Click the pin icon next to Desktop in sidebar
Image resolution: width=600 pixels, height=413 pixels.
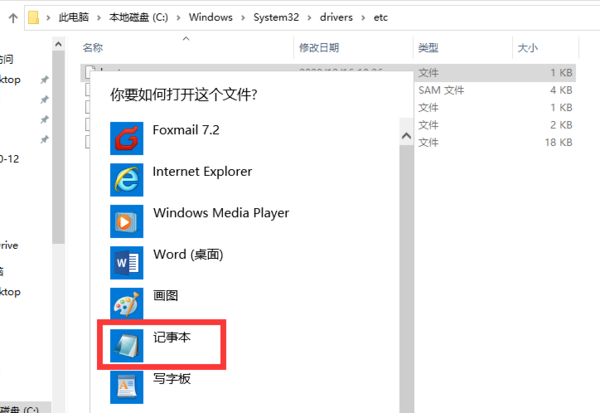[x=44, y=80]
